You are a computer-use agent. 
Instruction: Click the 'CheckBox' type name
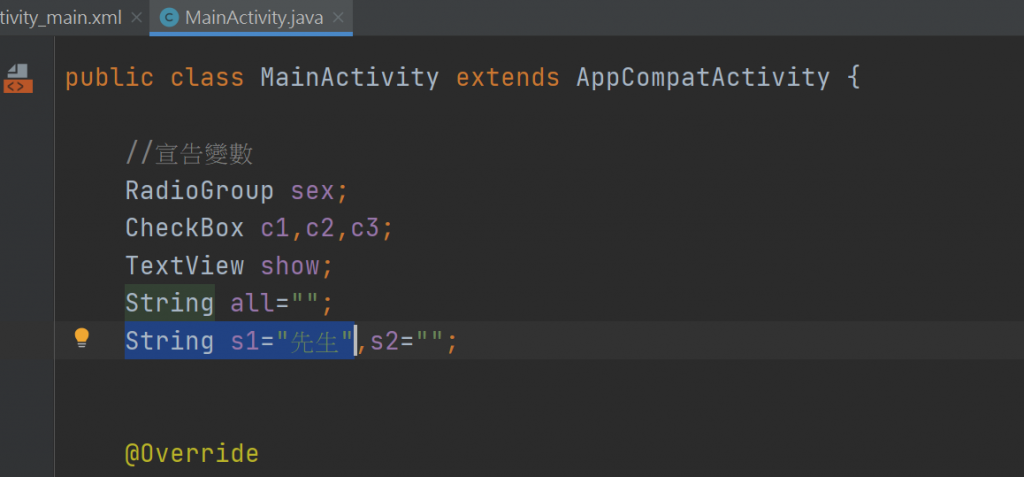[184, 228]
